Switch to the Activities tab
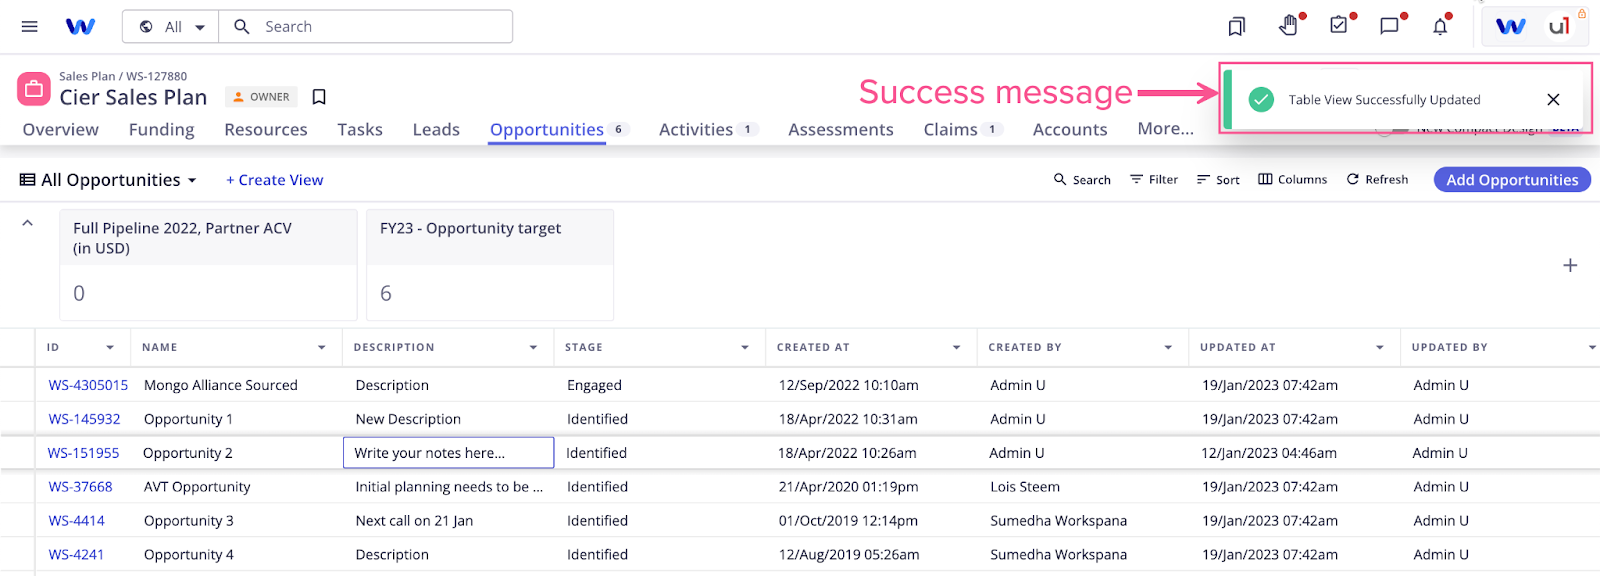This screenshot has height=576, width=1600. pos(696,130)
